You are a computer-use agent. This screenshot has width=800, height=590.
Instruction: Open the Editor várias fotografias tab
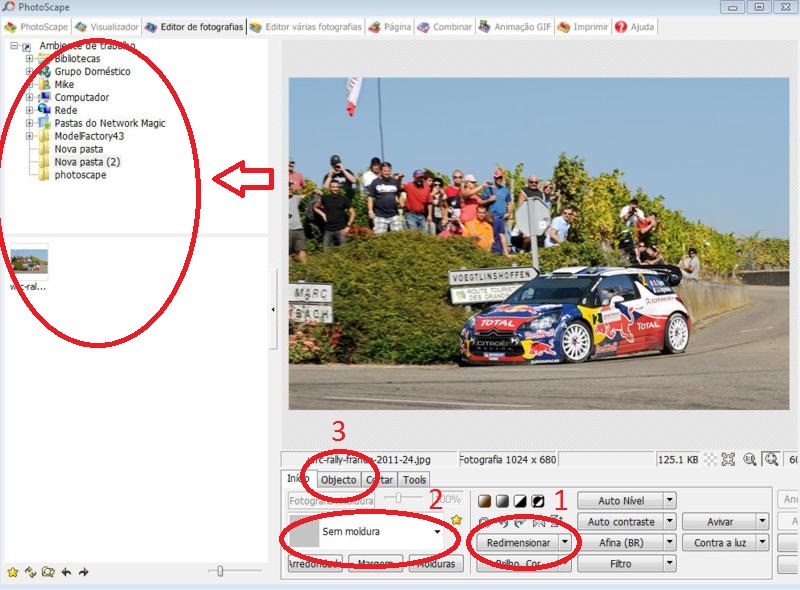tap(306, 27)
